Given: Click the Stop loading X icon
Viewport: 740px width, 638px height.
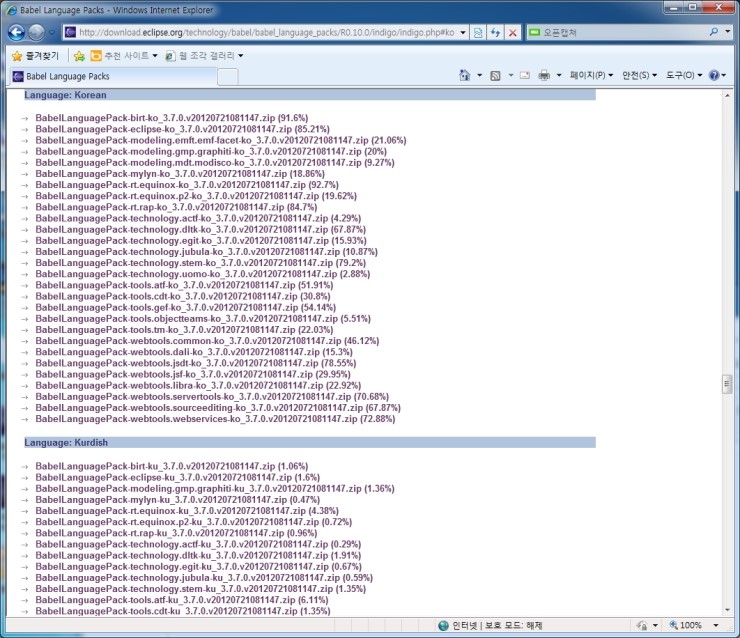Looking at the screenshot, I should pyautogui.click(x=513, y=32).
